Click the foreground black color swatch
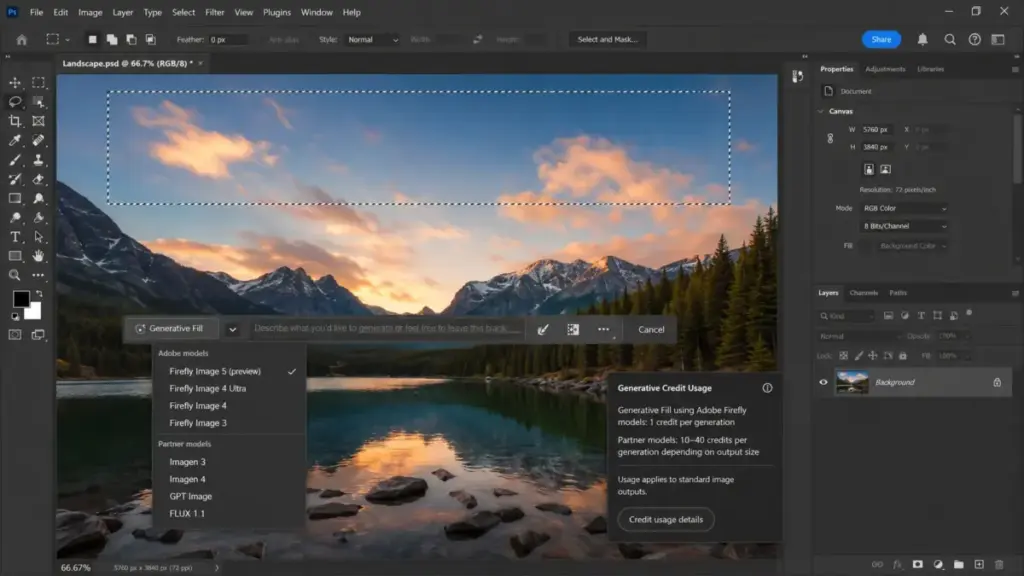 point(21,299)
